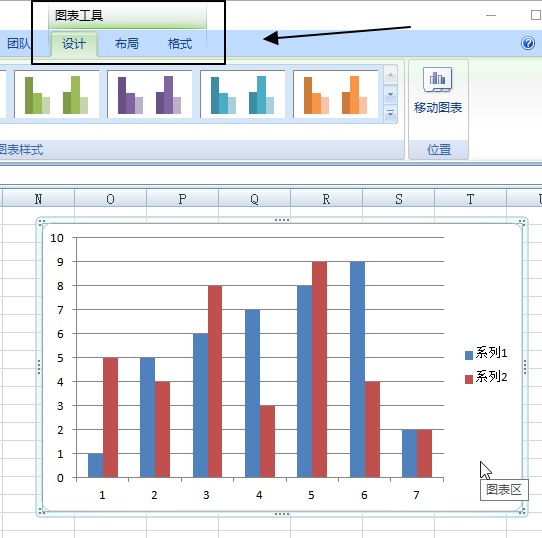Click the chart's top-middle sizing handle

click(x=282, y=220)
